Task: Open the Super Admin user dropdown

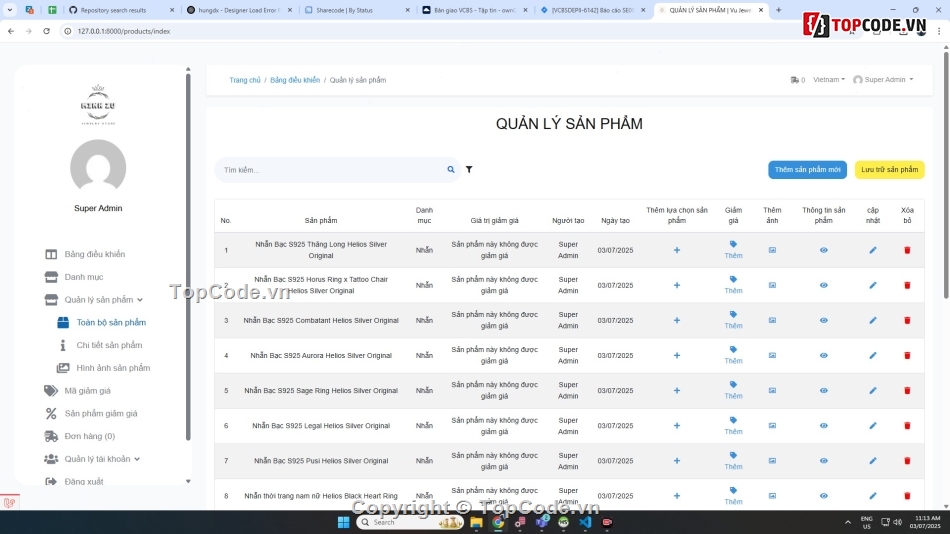Action: [883, 80]
